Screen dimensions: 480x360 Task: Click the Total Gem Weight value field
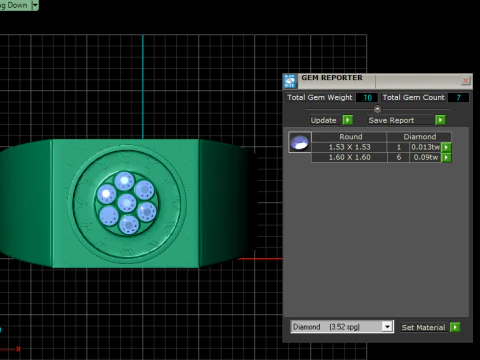pos(367,98)
